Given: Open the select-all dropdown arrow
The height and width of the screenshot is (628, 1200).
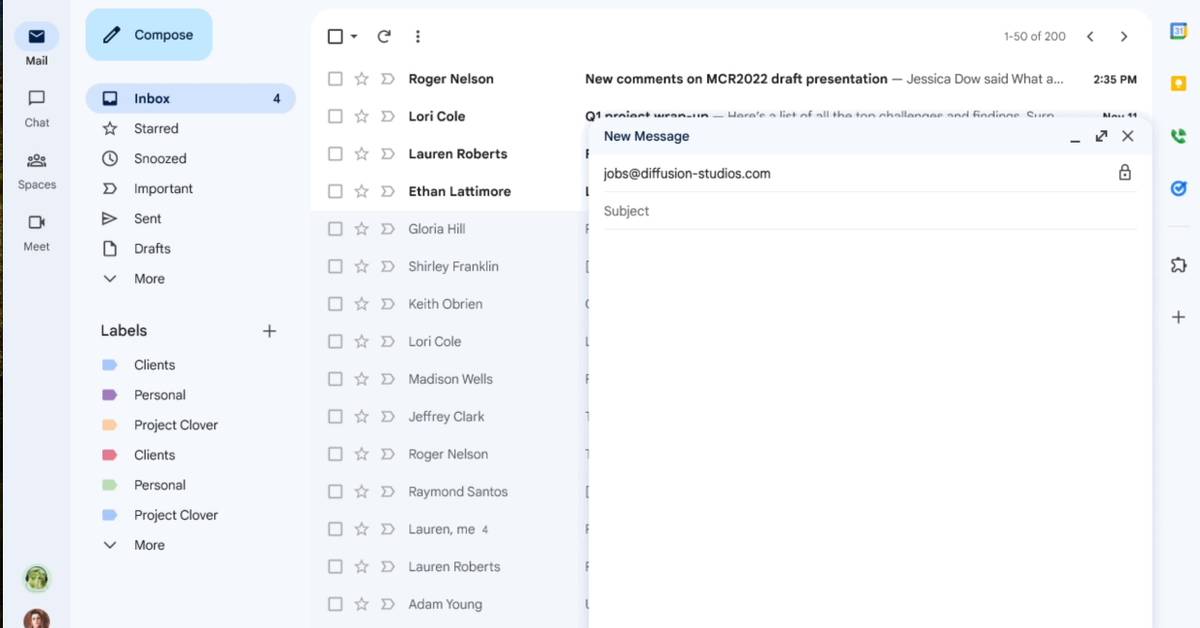Looking at the screenshot, I should pyautogui.click(x=354, y=37).
